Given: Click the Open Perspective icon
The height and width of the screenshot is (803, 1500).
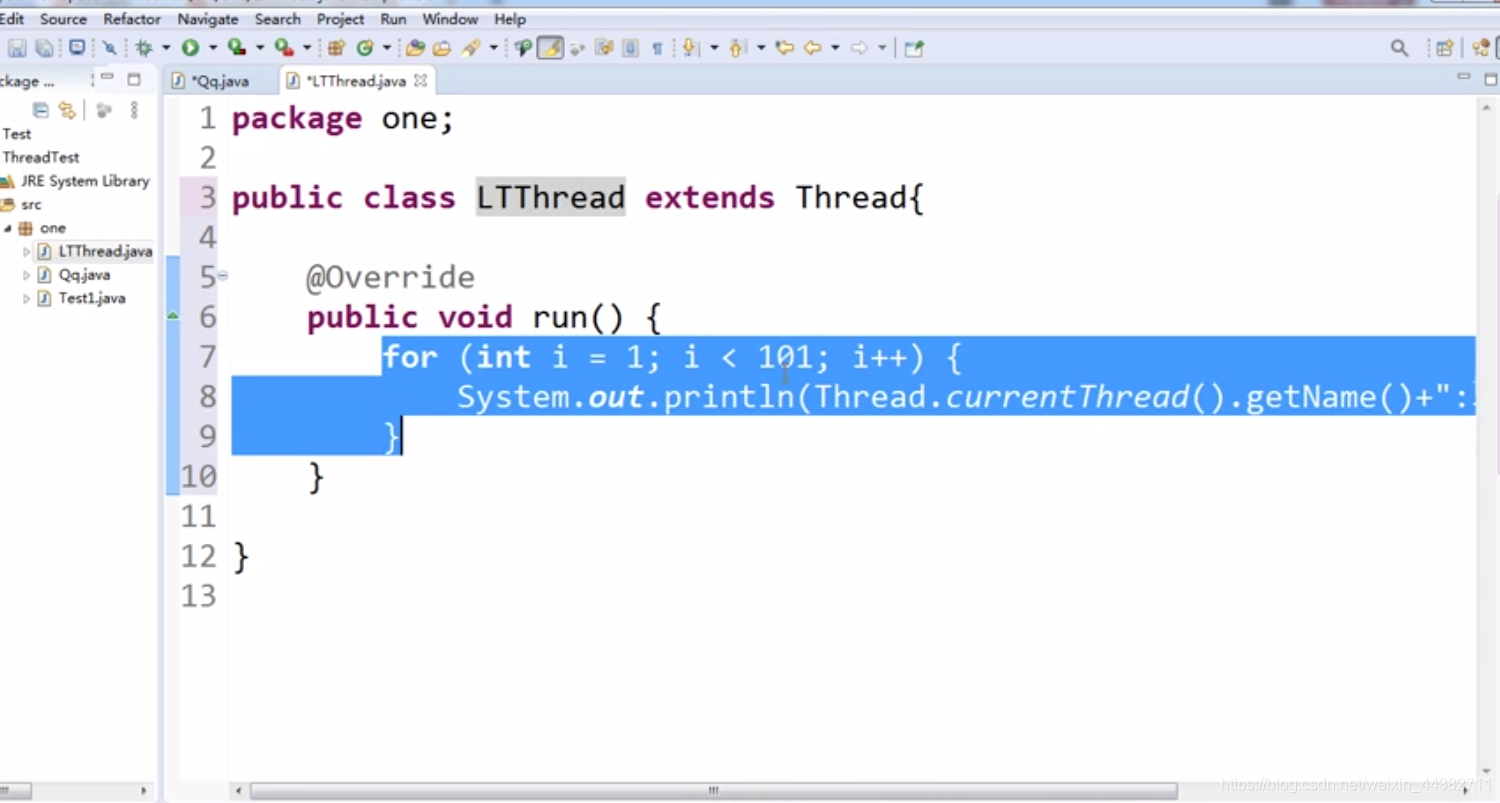Looking at the screenshot, I should [1444, 48].
